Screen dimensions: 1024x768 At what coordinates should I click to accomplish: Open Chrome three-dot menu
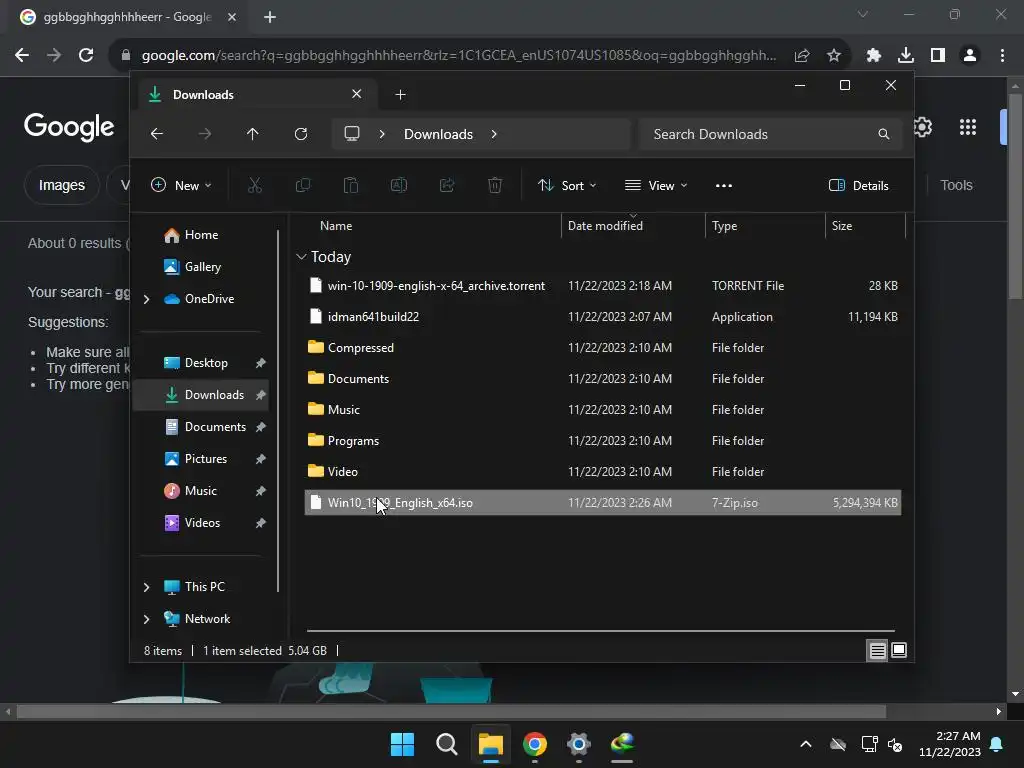tap(1002, 56)
